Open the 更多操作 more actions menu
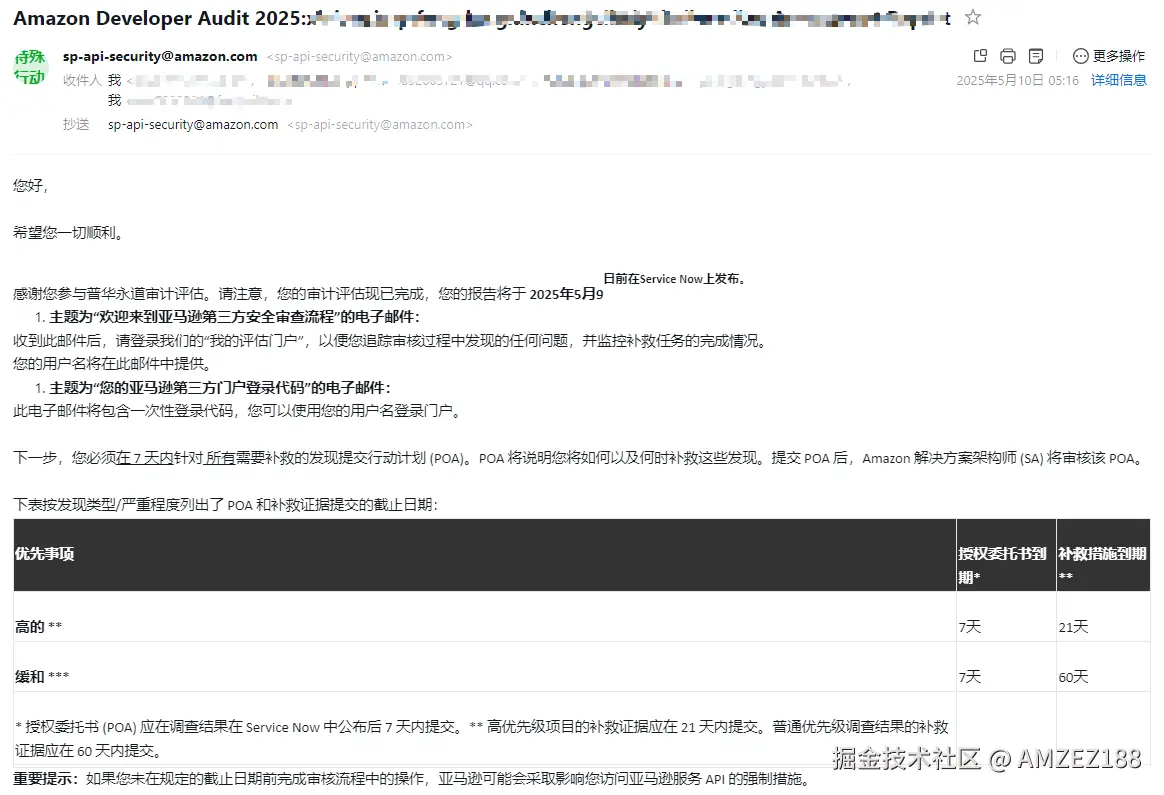This screenshot has height=795, width=1164. 1108,56
